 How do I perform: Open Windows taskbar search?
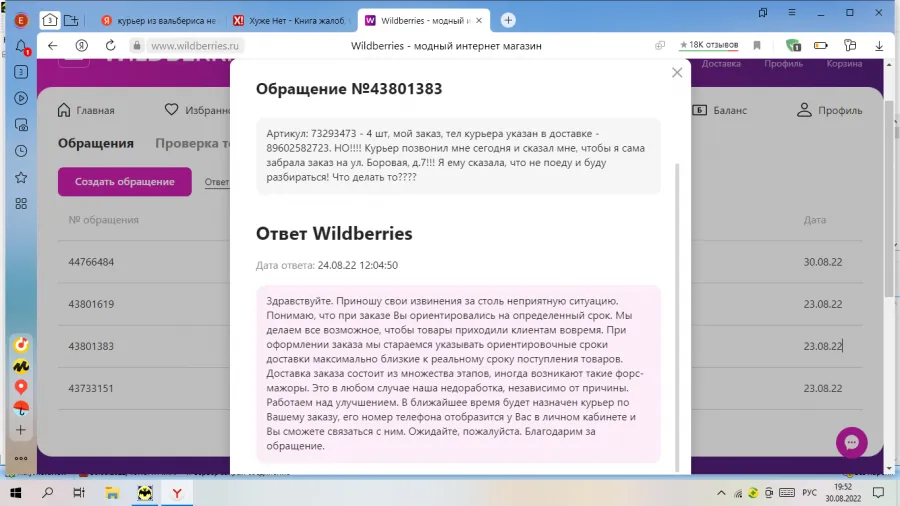(48, 493)
